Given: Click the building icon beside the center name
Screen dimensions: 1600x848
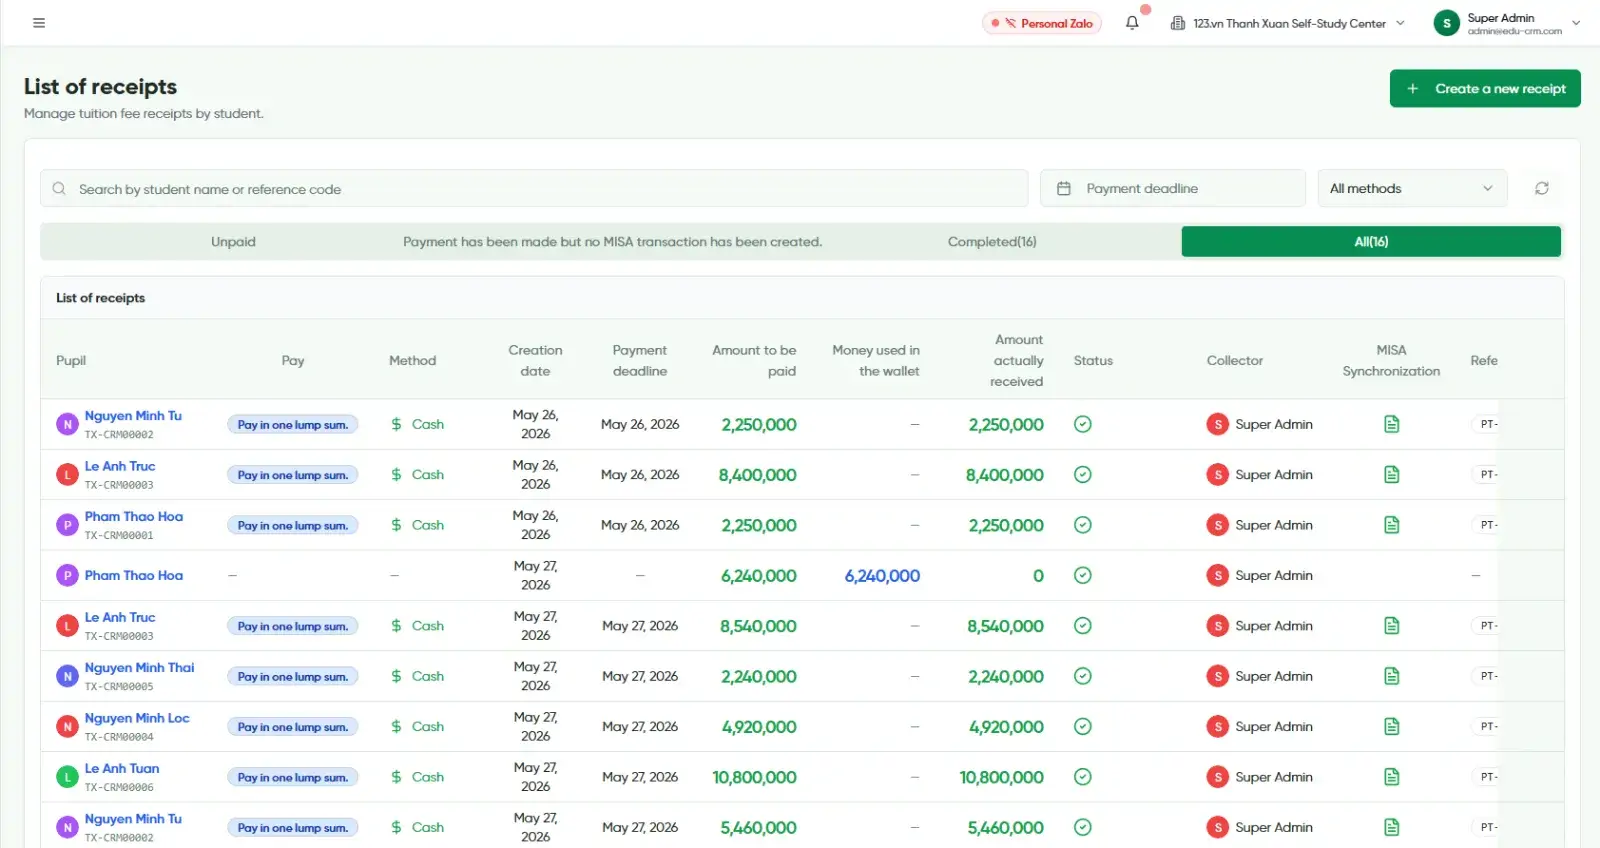Looking at the screenshot, I should coord(1178,23).
